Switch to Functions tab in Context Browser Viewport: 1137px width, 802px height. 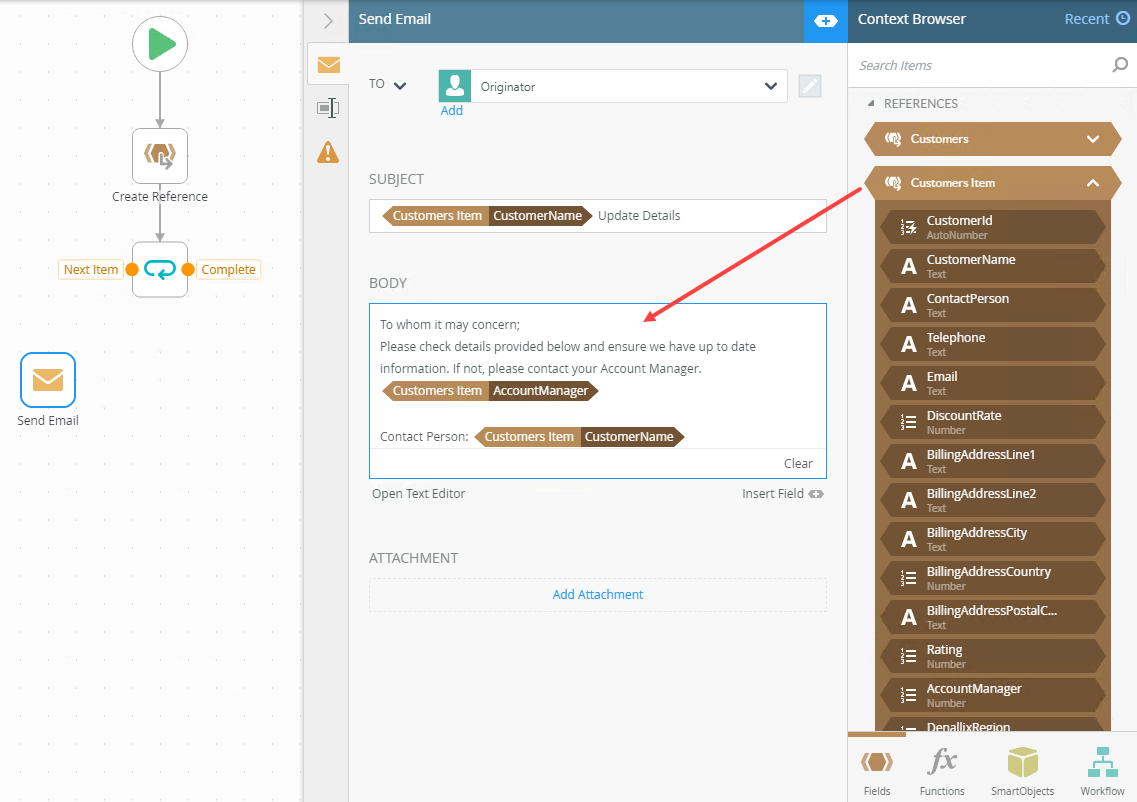[942, 772]
